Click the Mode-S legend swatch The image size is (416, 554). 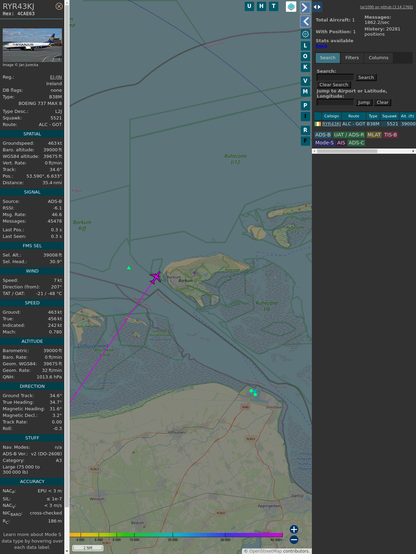324,143
